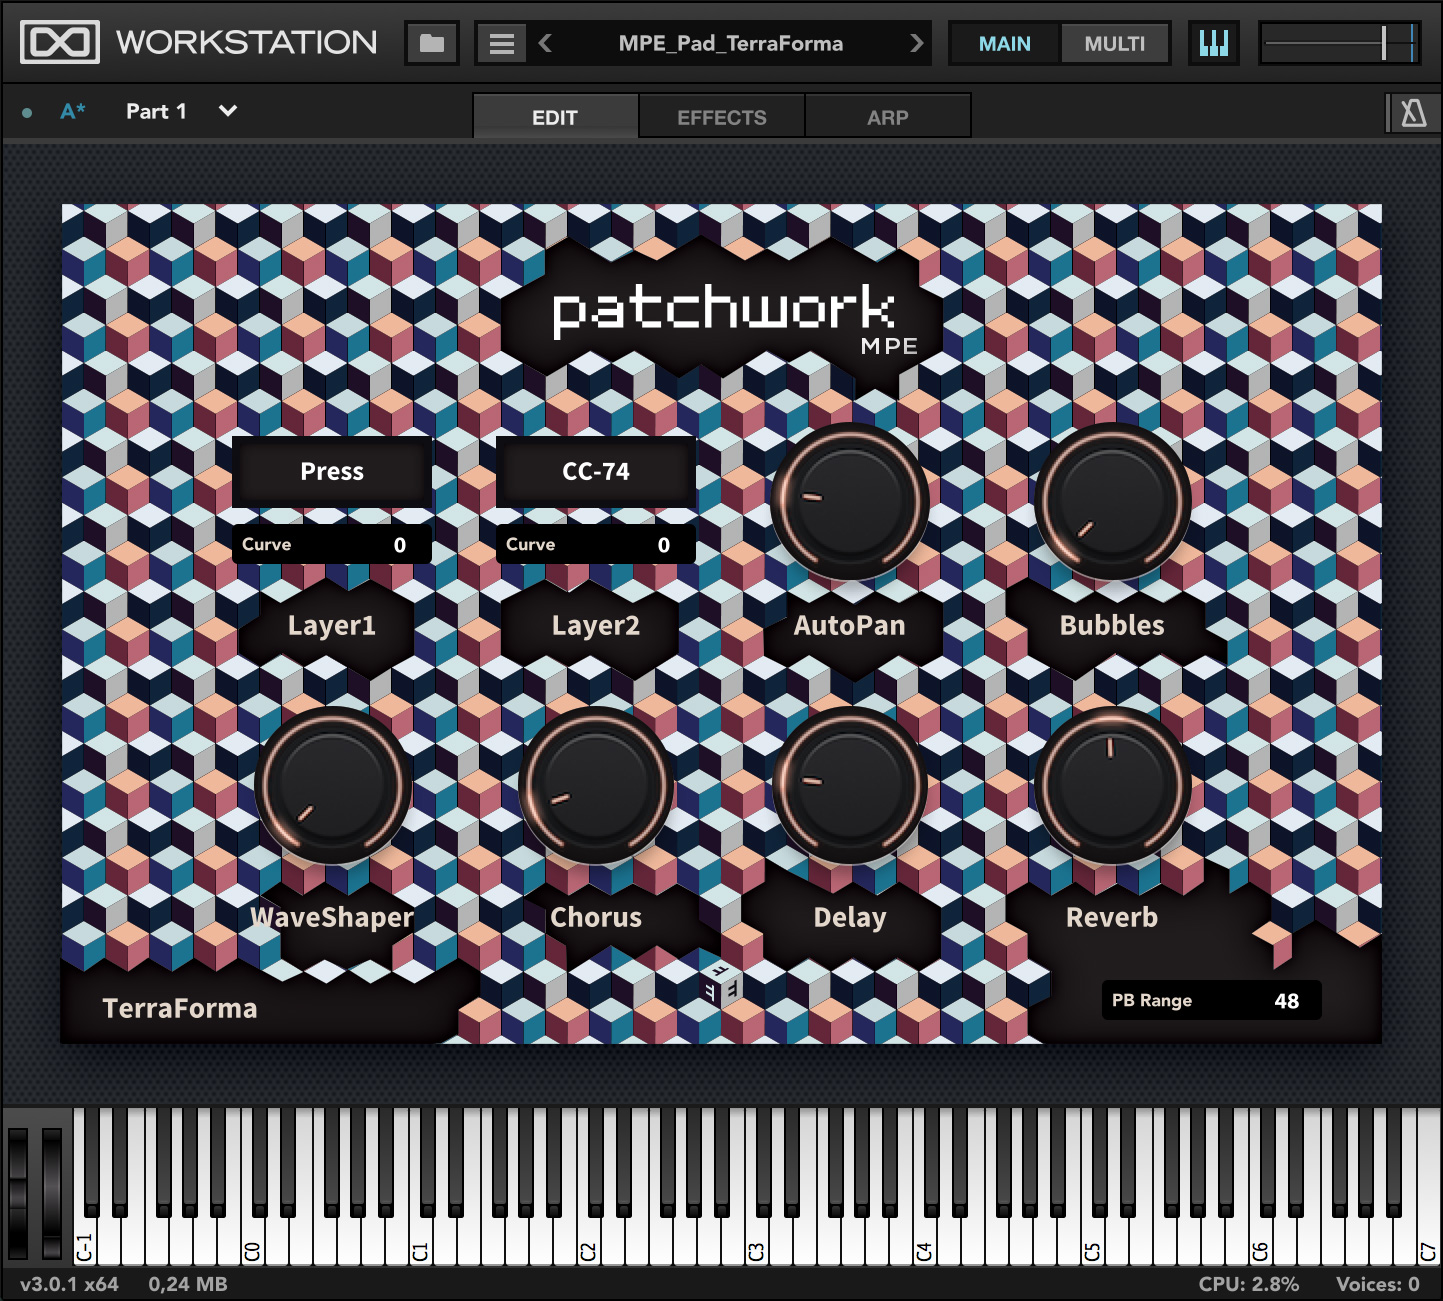Click the metronome icon
The image size is (1443, 1301).
1413,113
